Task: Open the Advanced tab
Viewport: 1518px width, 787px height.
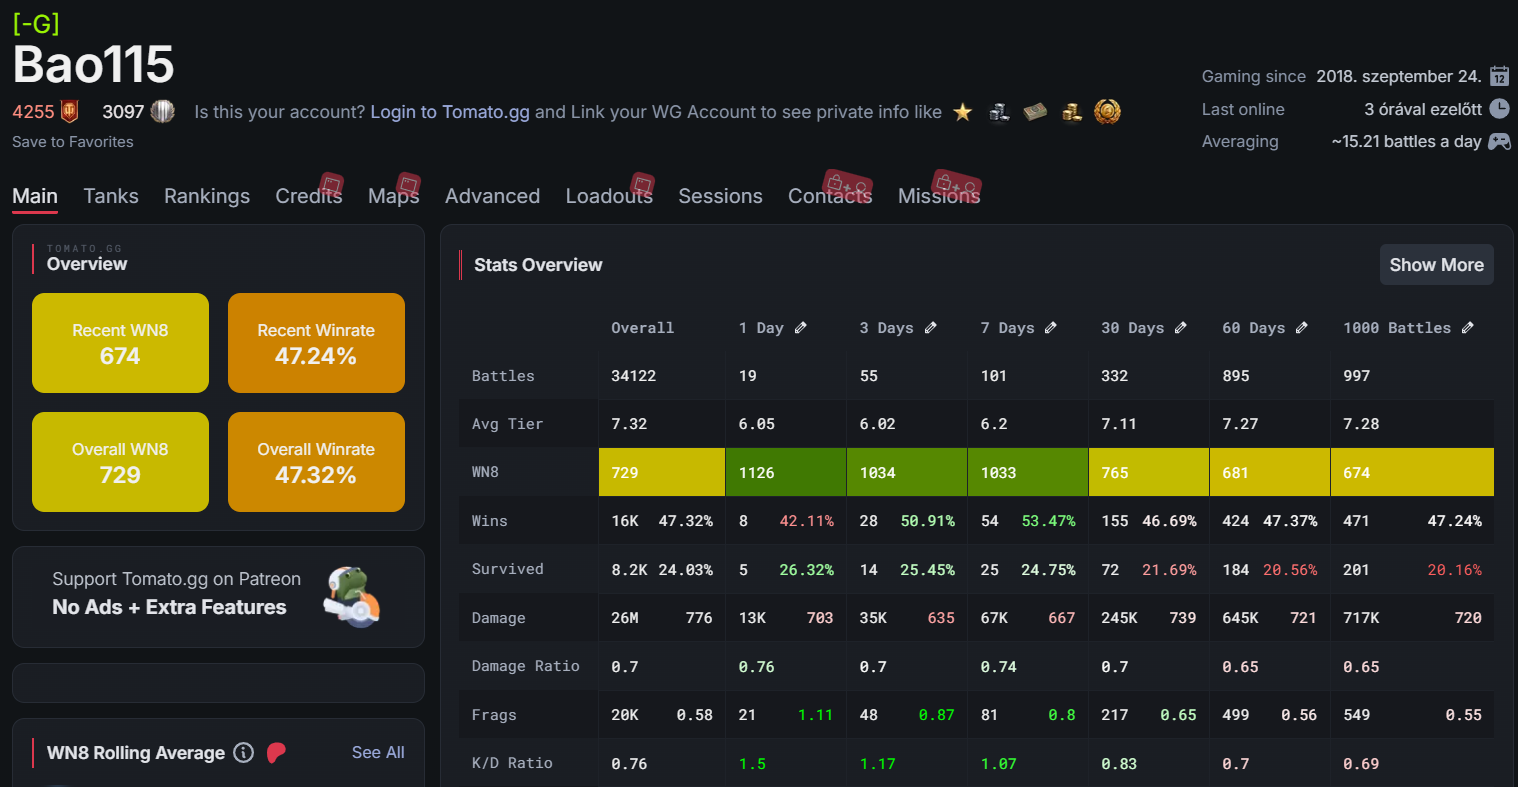Action: tap(492, 196)
